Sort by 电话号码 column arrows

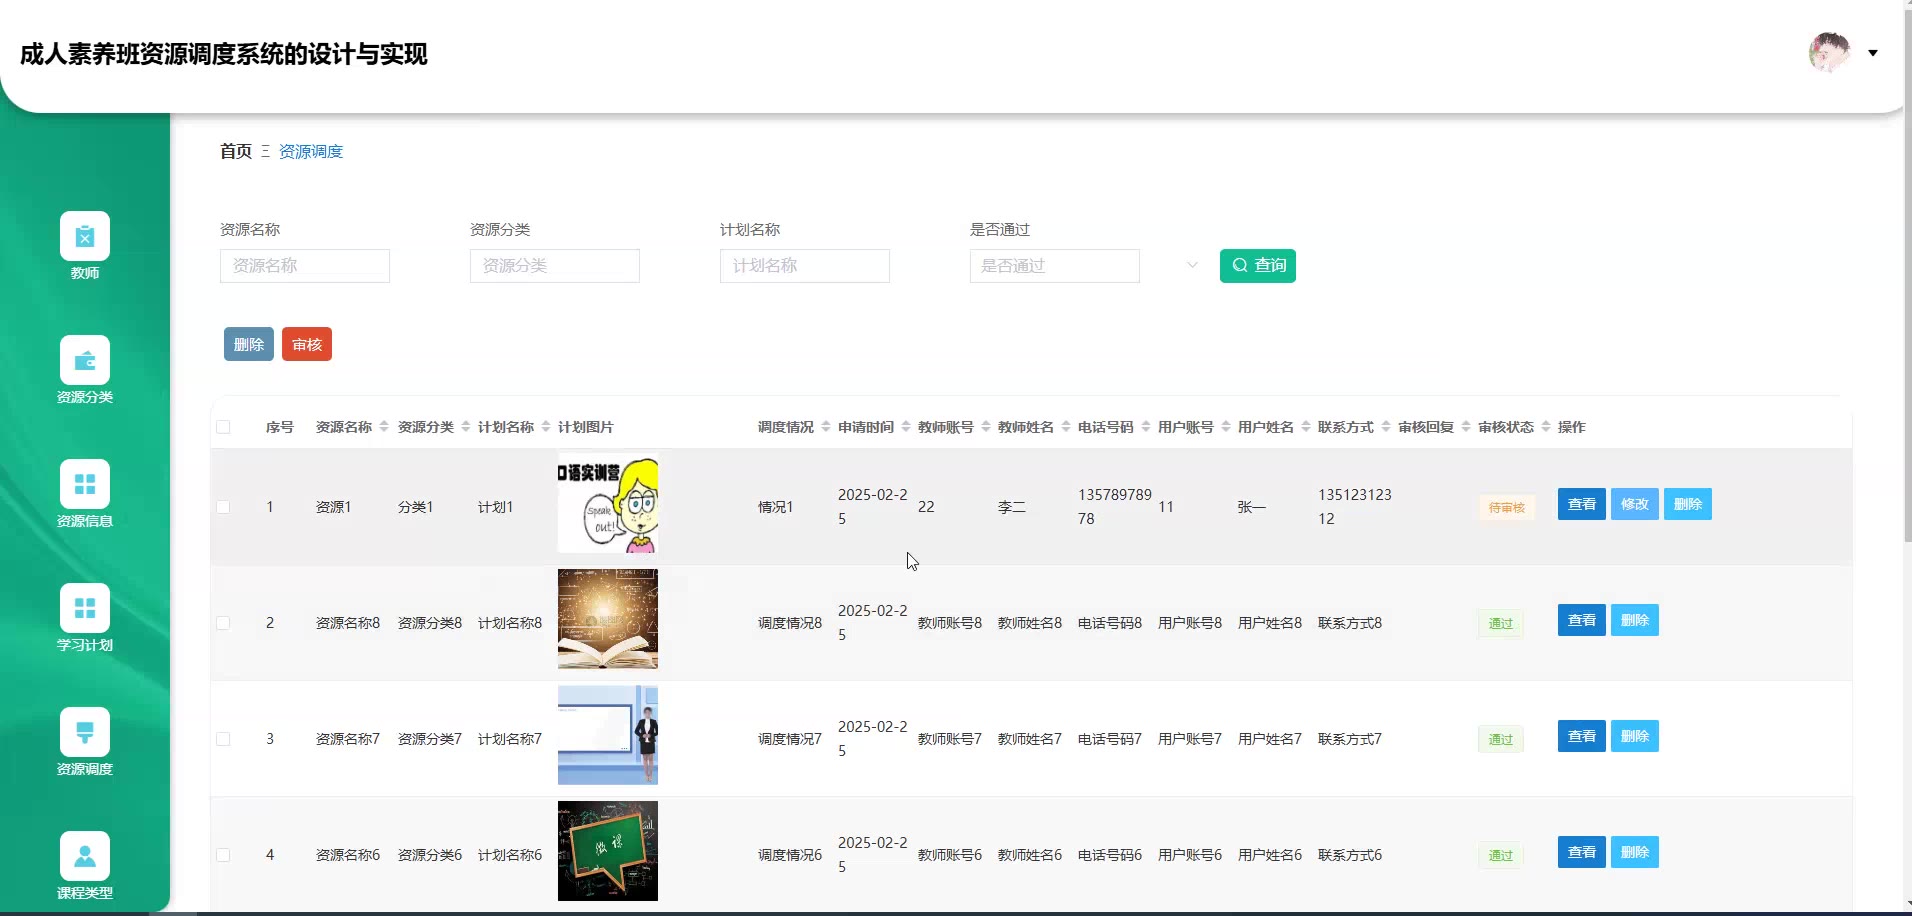(x=1146, y=427)
